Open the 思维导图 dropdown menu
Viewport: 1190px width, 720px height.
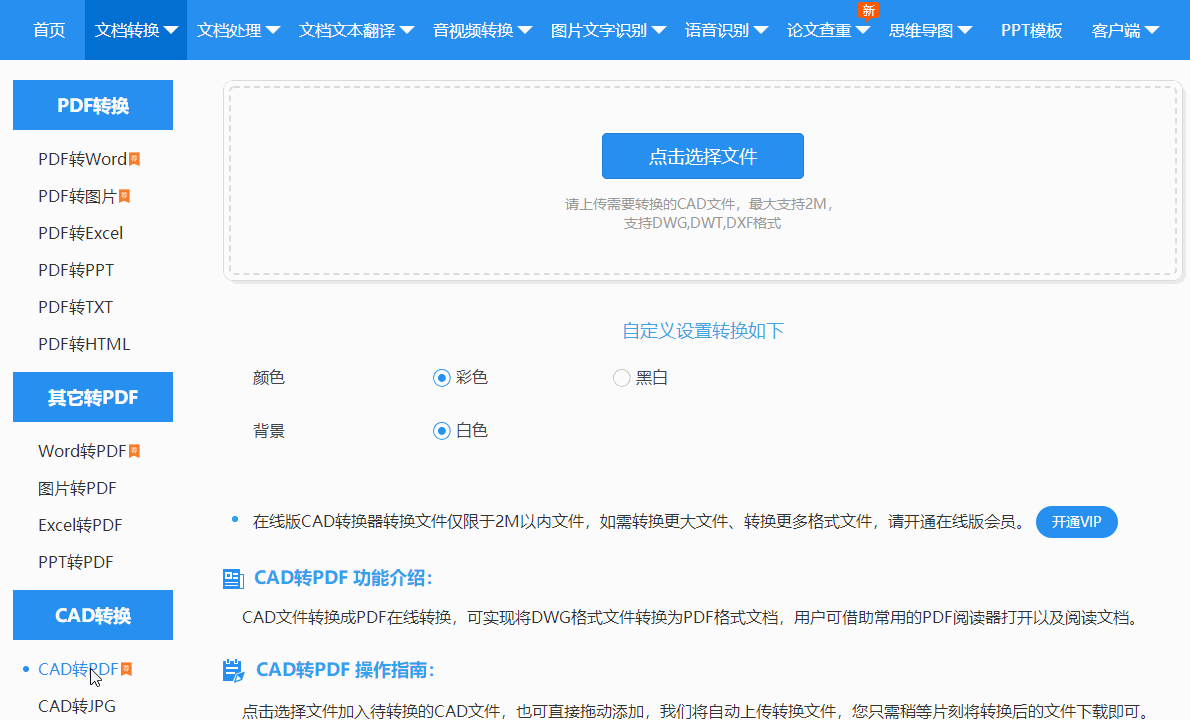[930, 30]
